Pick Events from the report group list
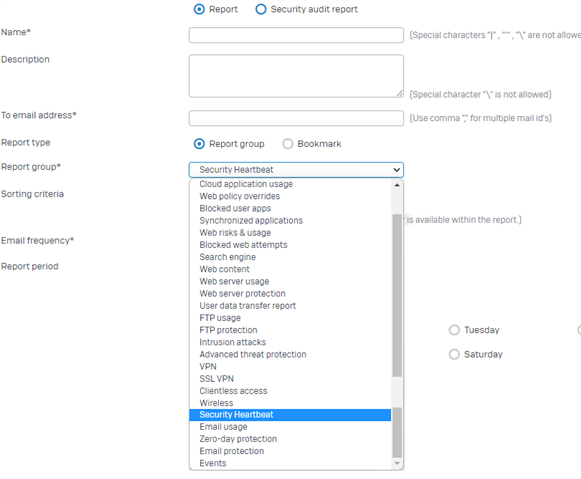Image resolution: width=581 pixels, height=479 pixels. (x=290, y=463)
